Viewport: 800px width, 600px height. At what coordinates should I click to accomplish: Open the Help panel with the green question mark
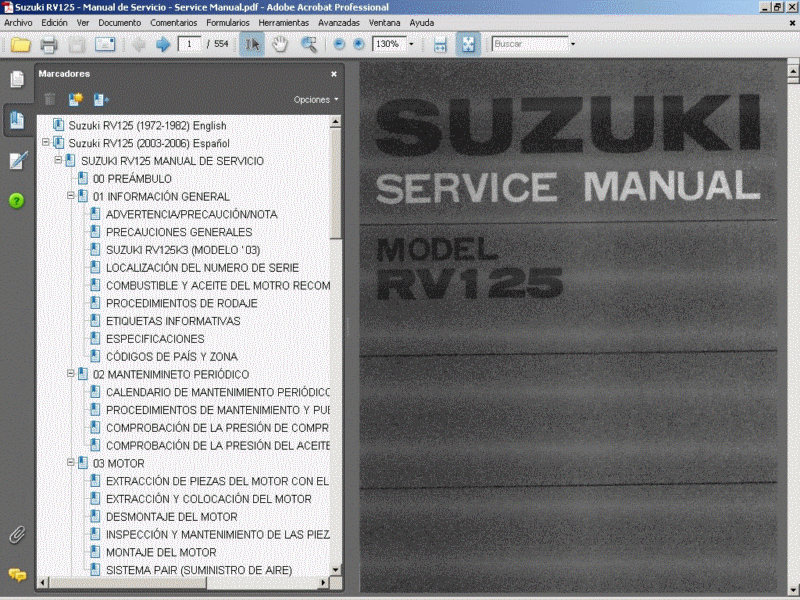[x=16, y=200]
